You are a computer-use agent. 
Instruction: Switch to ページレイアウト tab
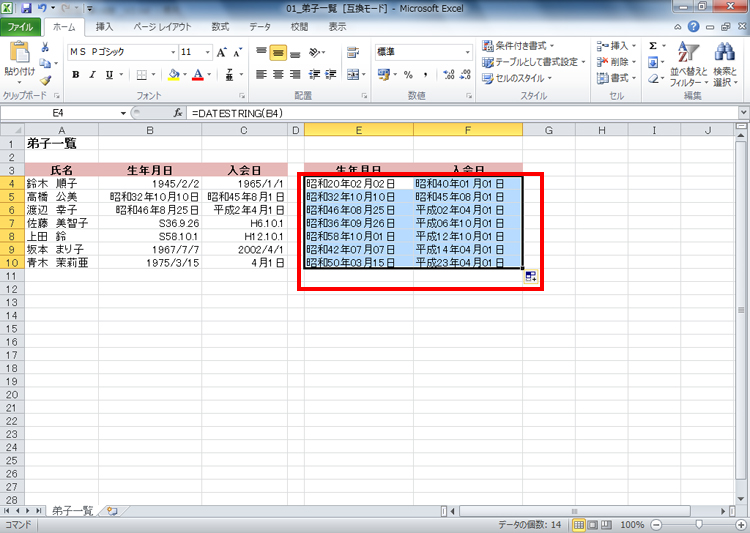(x=162, y=27)
